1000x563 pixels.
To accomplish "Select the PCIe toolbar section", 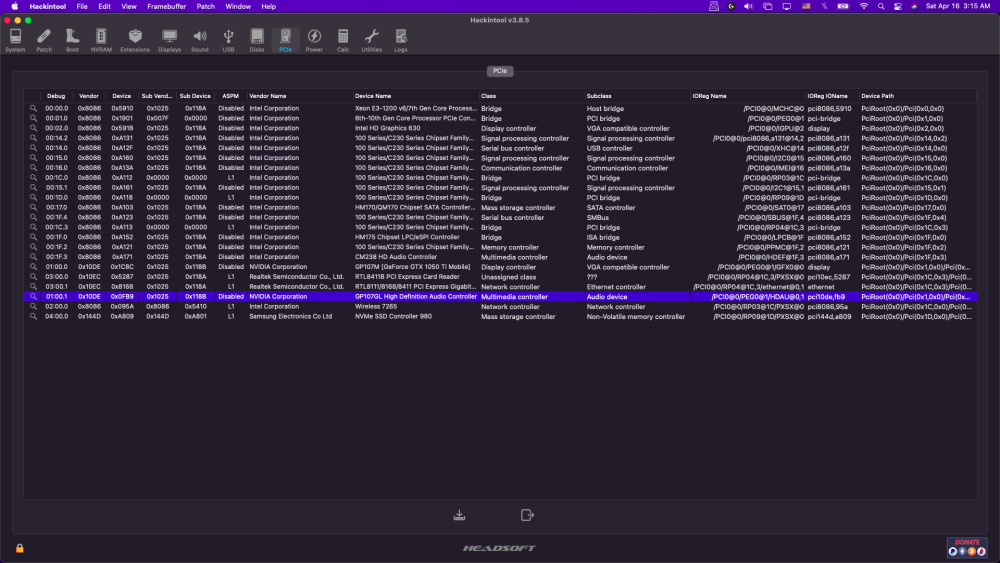I will coord(285,40).
